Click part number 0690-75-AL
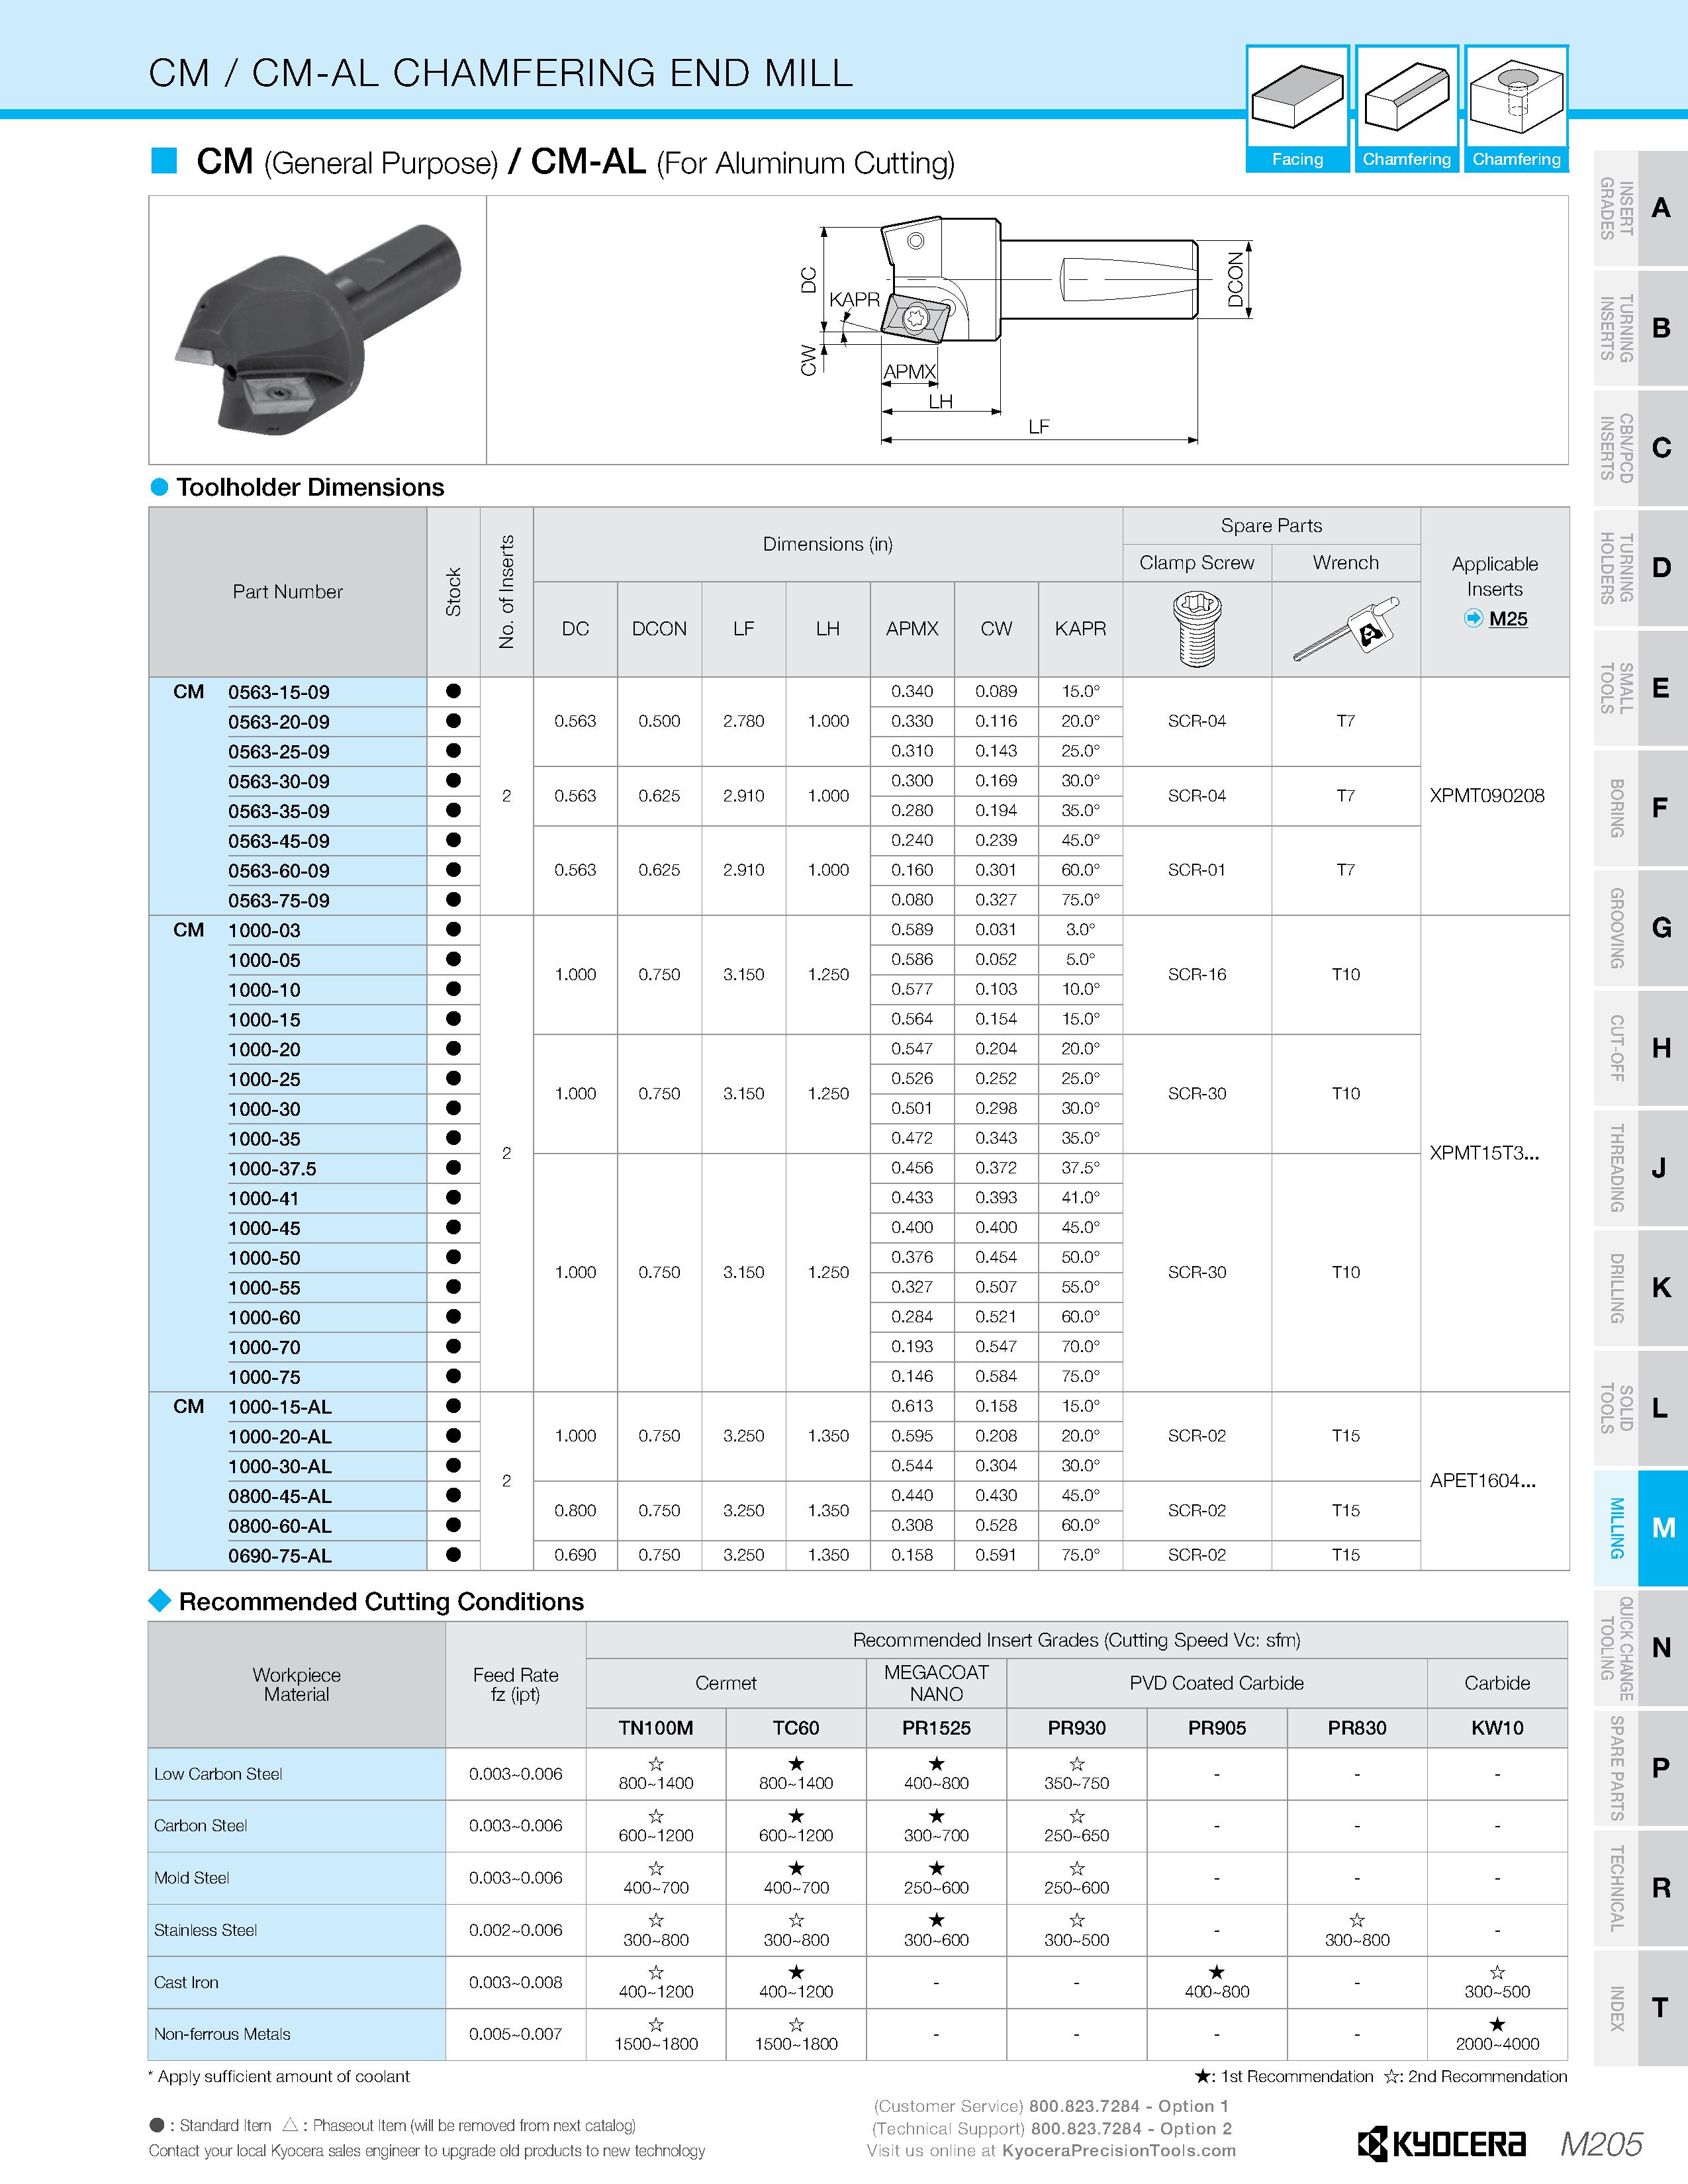The height and width of the screenshot is (2184, 1688). coord(280,1556)
